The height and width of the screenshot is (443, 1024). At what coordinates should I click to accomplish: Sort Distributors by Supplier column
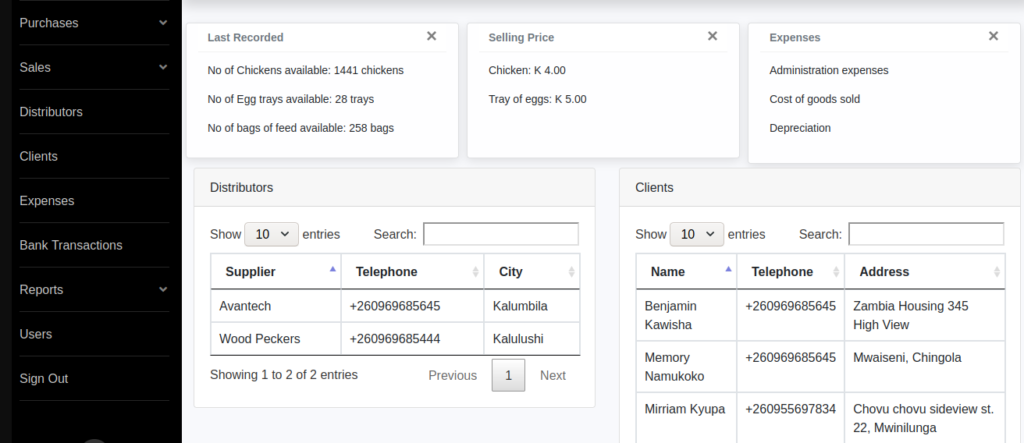tap(276, 272)
